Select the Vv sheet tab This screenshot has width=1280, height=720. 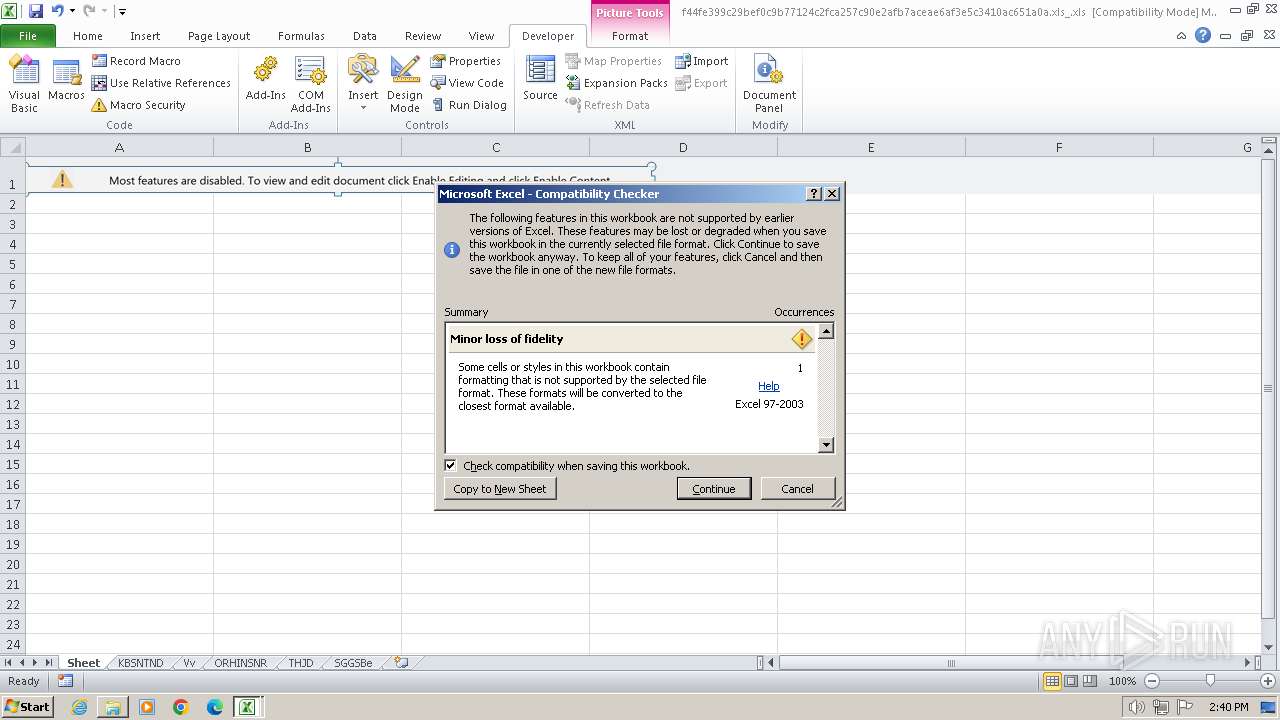[x=189, y=663]
